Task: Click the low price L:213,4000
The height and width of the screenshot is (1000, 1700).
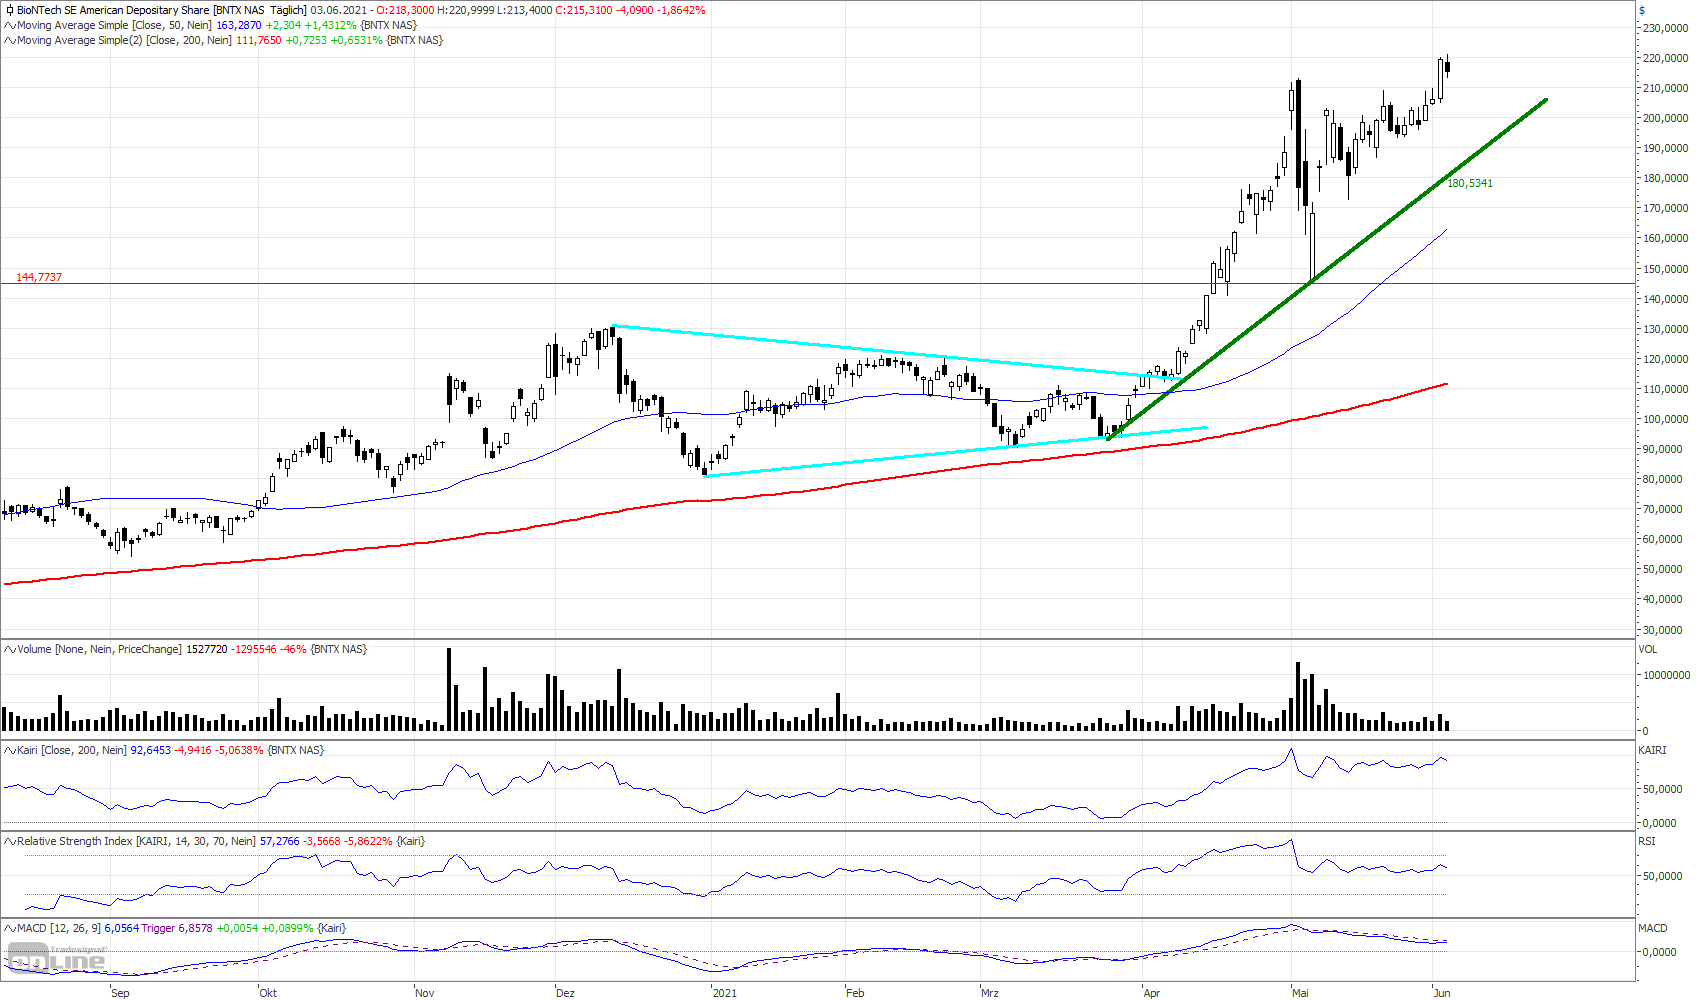Action: pyautogui.click(x=524, y=10)
